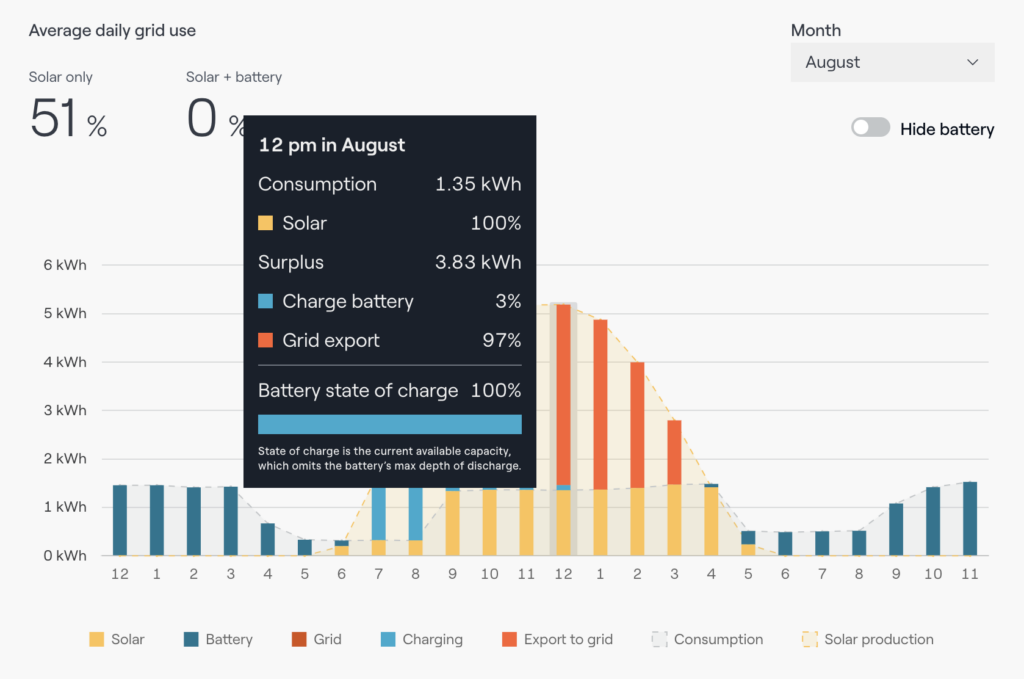The width and height of the screenshot is (1024, 679).
Task: Select the 1 pm export-to-grid bar
Action: pos(600,404)
